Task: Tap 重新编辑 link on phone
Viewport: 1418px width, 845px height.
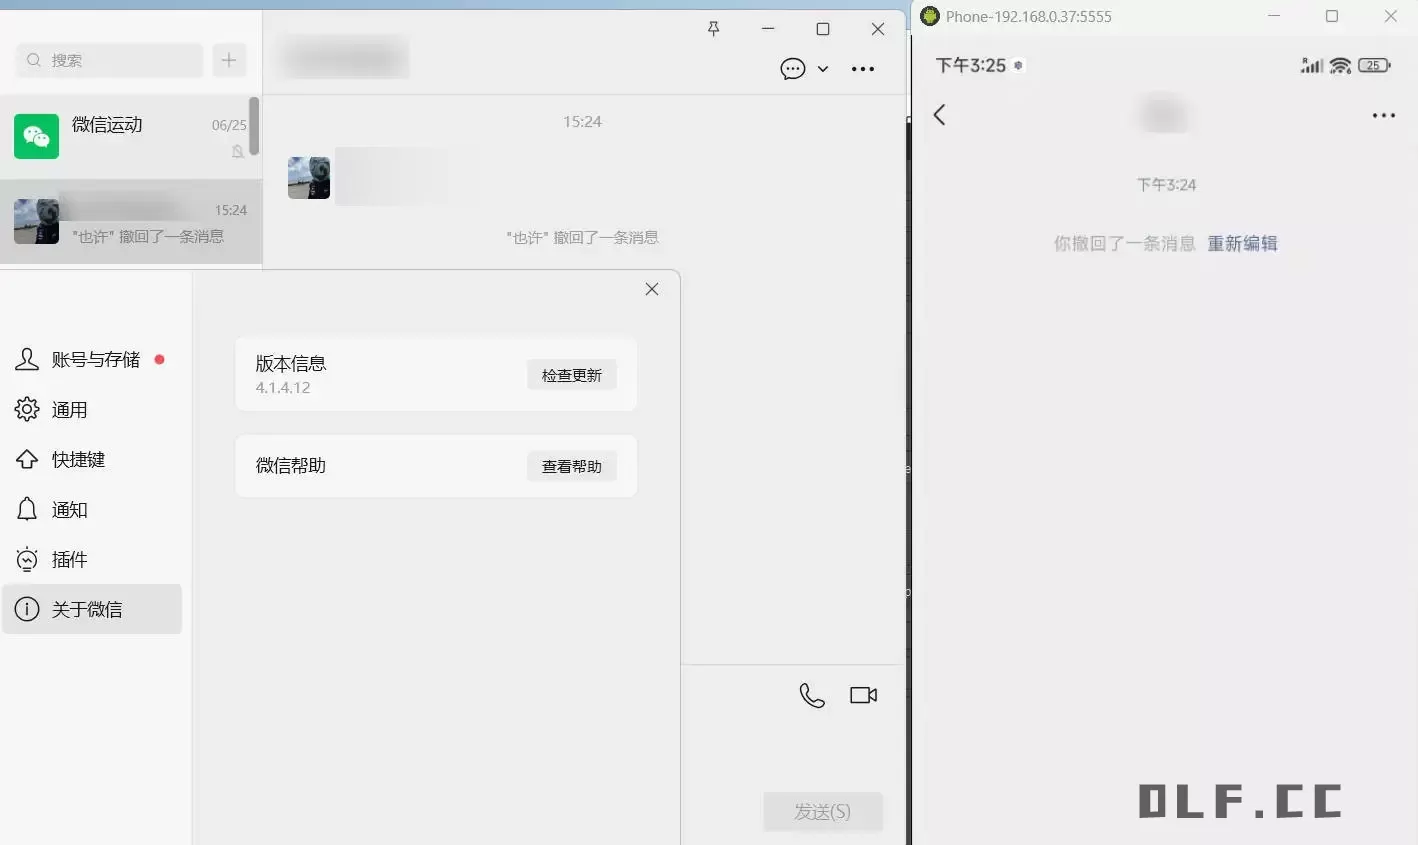Action: tap(1242, 244)
